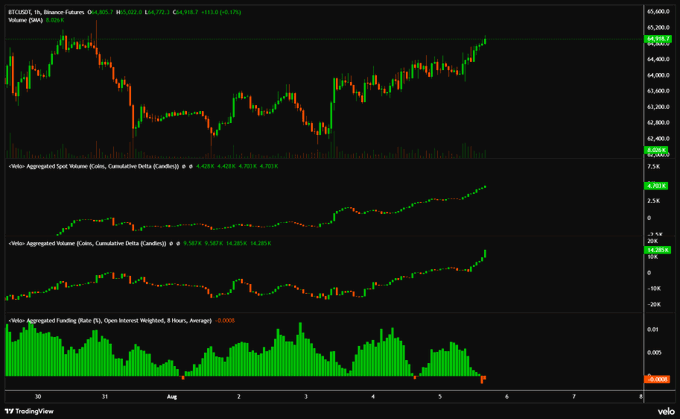Click the 62,800.0 price axis label
680x419 pixels.
tap(658, 123)
